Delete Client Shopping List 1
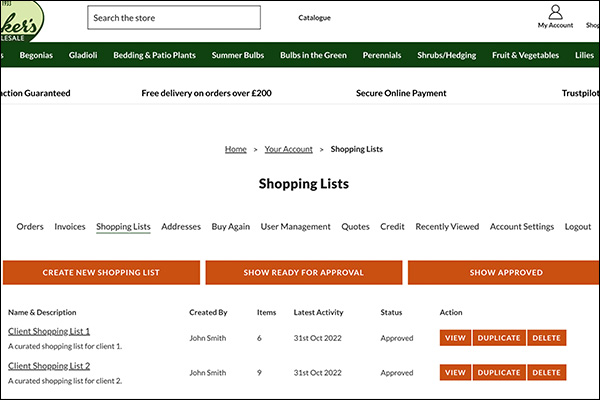Viewport: 600px width, 400px height. [x=546, y=338]
